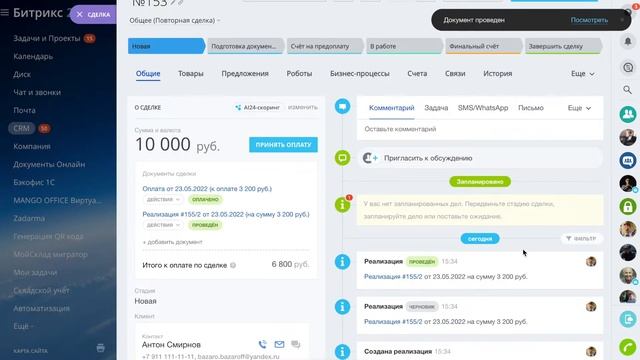This screenshot has height=360, width=640.
Task: Click Пригласить к обсуждению
Action: point(428,158)
